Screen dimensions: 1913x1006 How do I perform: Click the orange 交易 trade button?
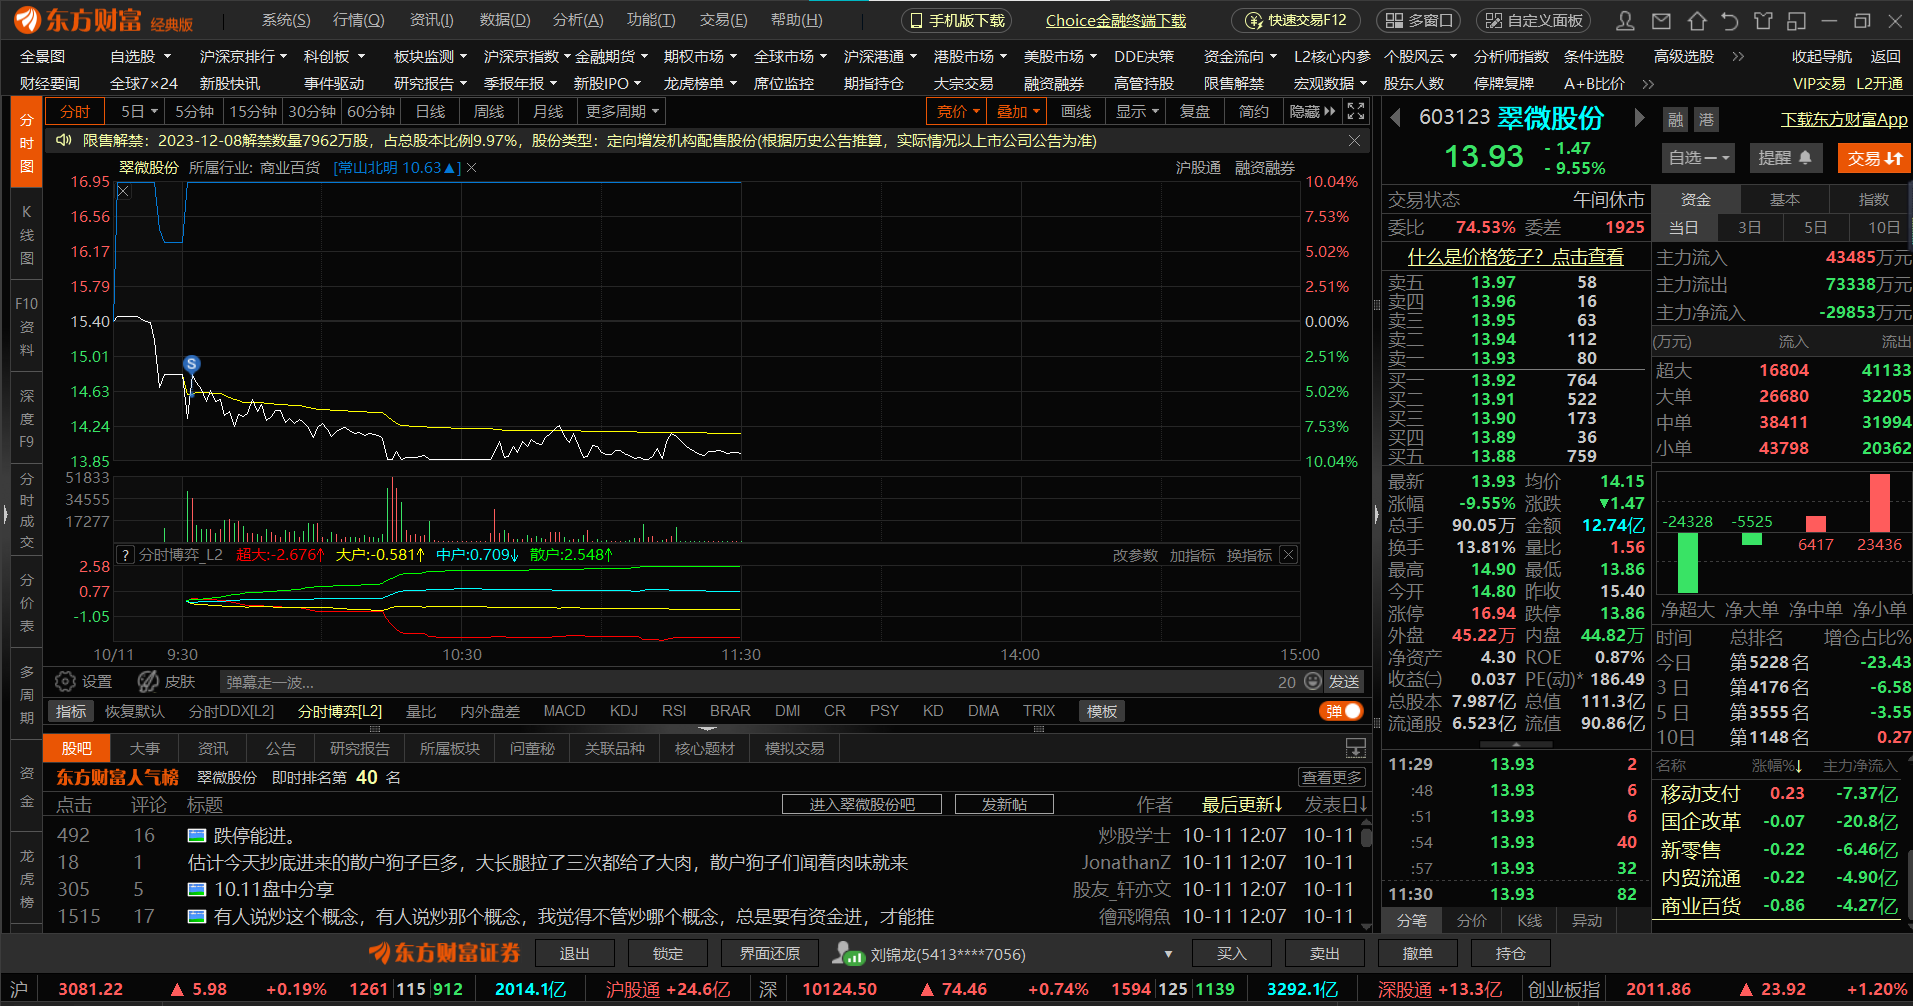1874,158
